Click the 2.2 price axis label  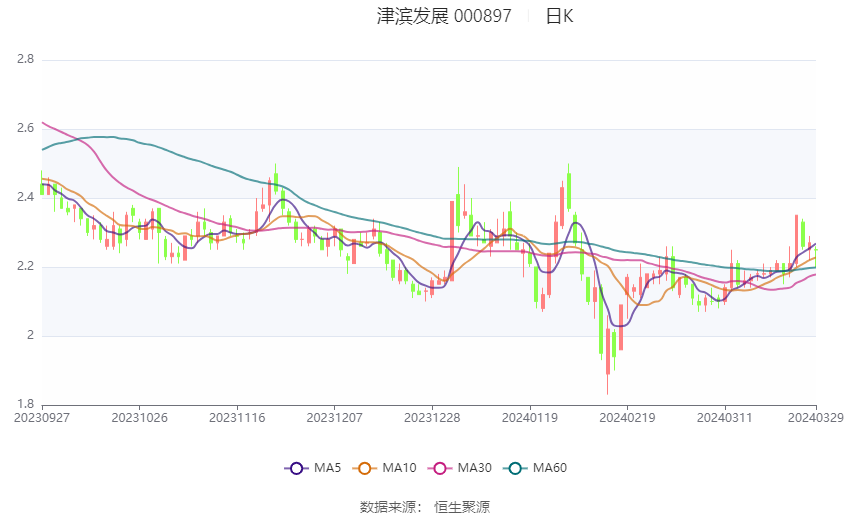(x=25, y=266)
